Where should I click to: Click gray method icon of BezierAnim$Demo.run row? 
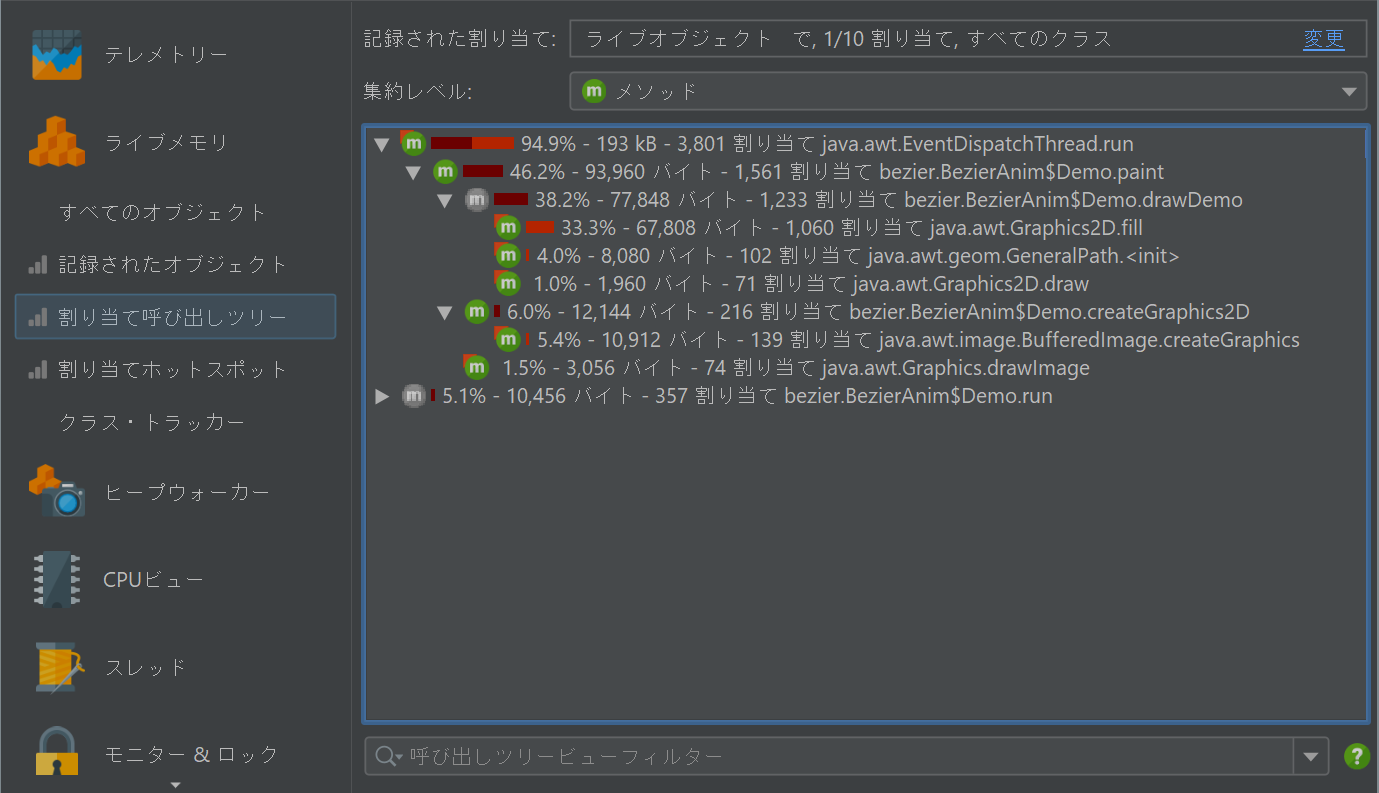[413, 396]
